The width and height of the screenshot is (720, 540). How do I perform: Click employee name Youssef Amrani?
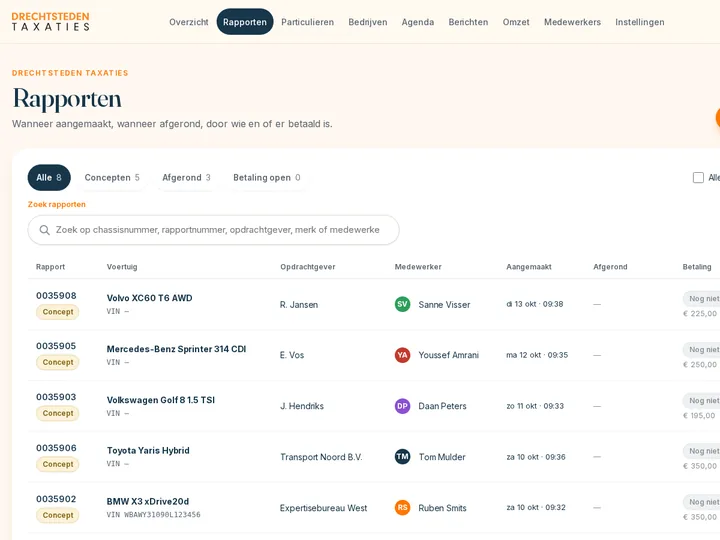click(x=449, y=355)
